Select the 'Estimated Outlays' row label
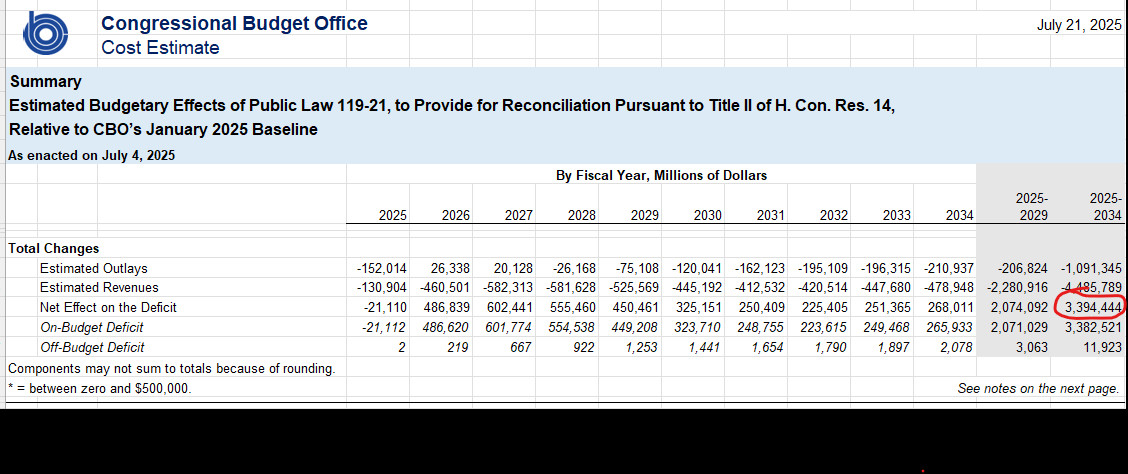The height and width of the screenshot is (474, 1128). tap(94, 268)
